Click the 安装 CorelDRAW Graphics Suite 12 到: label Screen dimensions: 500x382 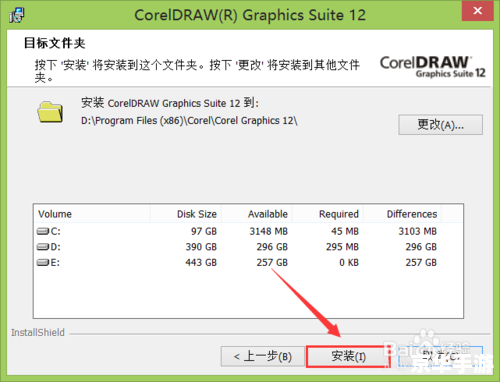point(170,103)
